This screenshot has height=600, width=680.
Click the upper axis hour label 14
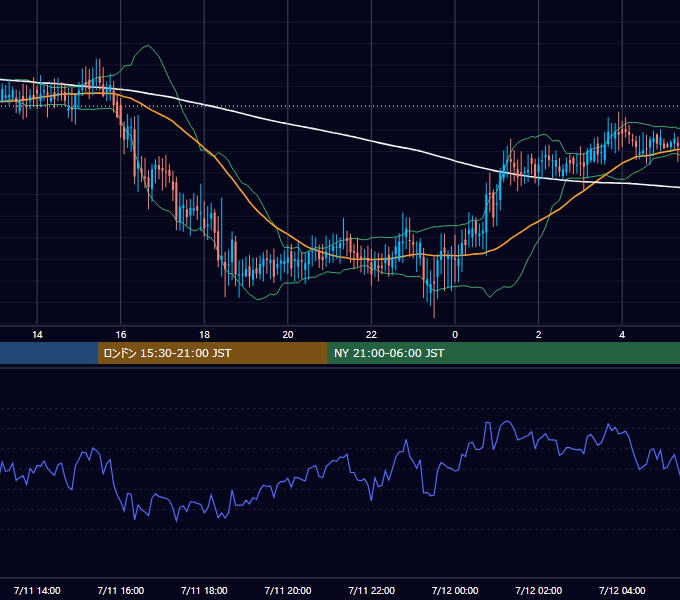pos(37,335)
